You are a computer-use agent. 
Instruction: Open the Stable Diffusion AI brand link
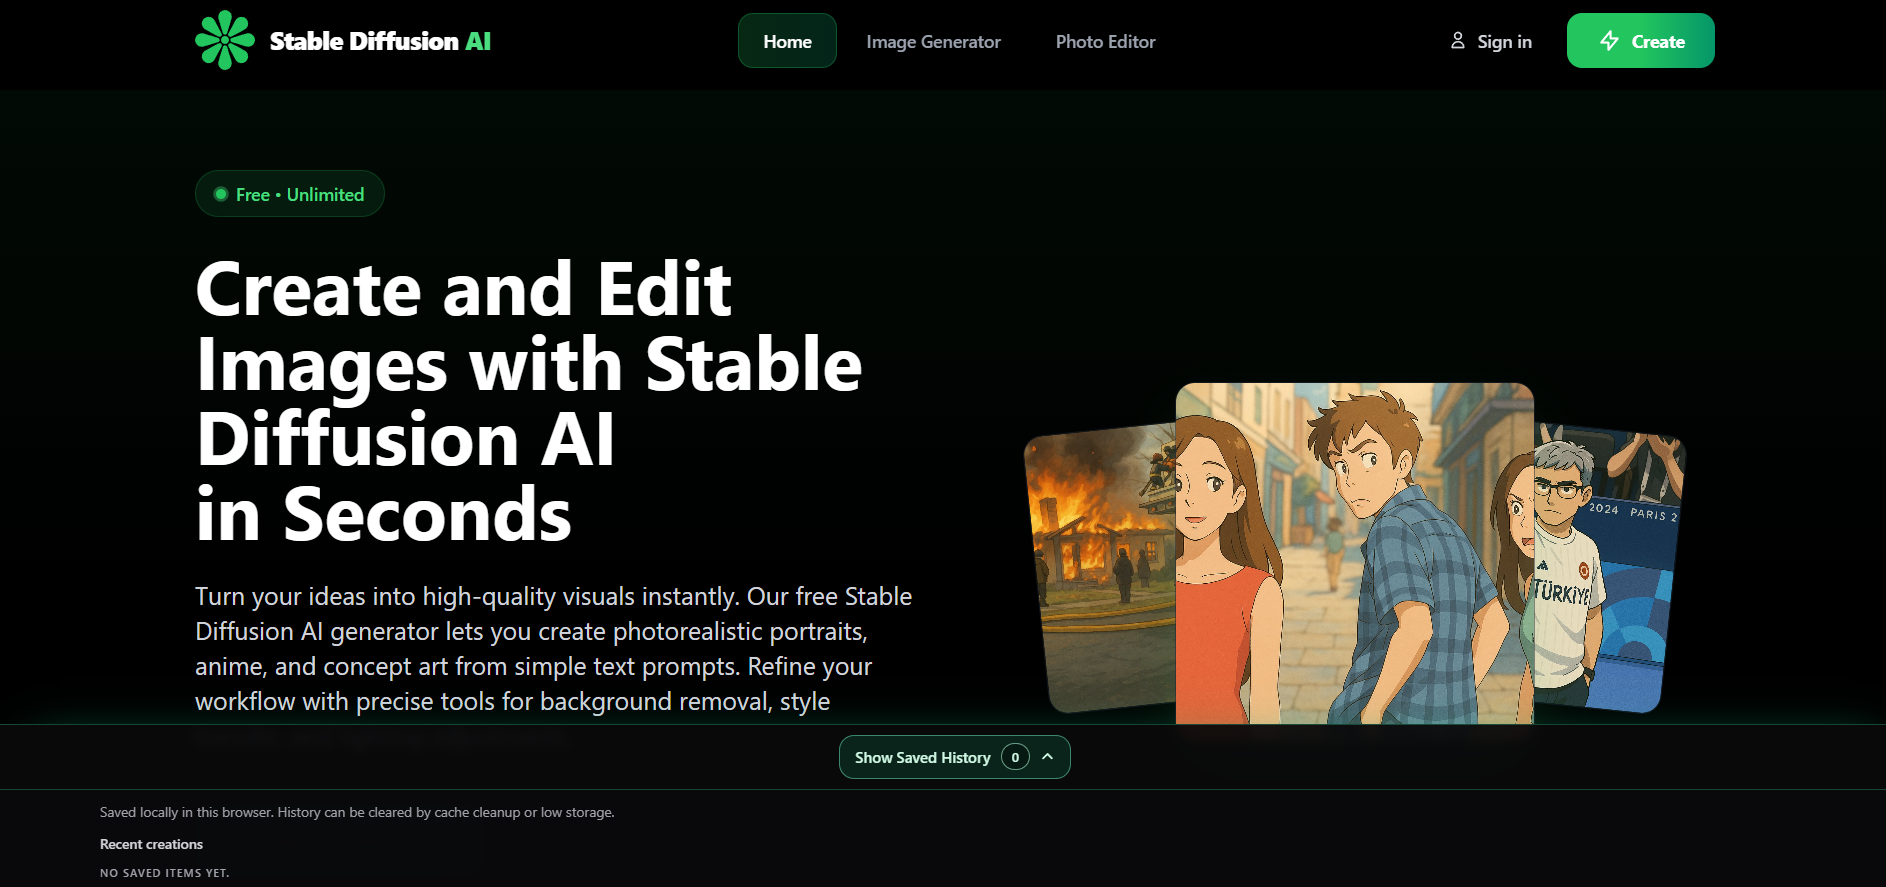click(x=343, y=41)
